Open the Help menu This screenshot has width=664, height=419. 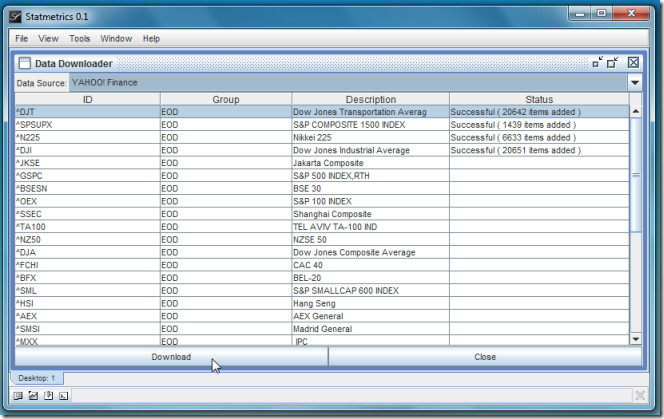pos(151,39)
